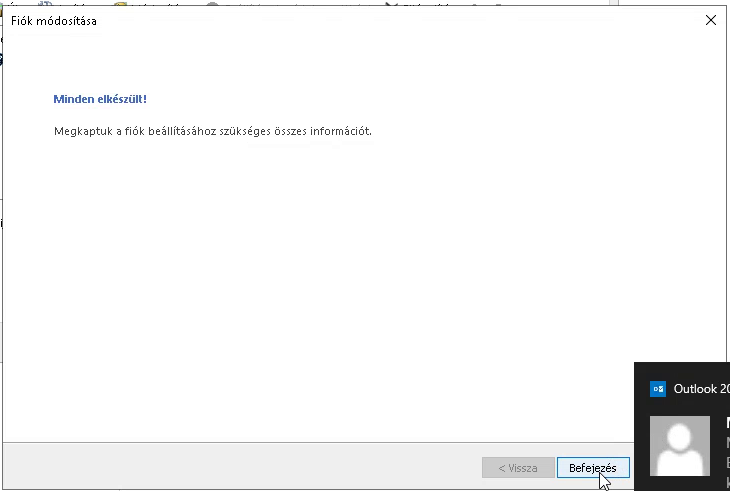Close the Fiók módosítása dialog
This screenshot has height=491, width=730.
(710, 20)
